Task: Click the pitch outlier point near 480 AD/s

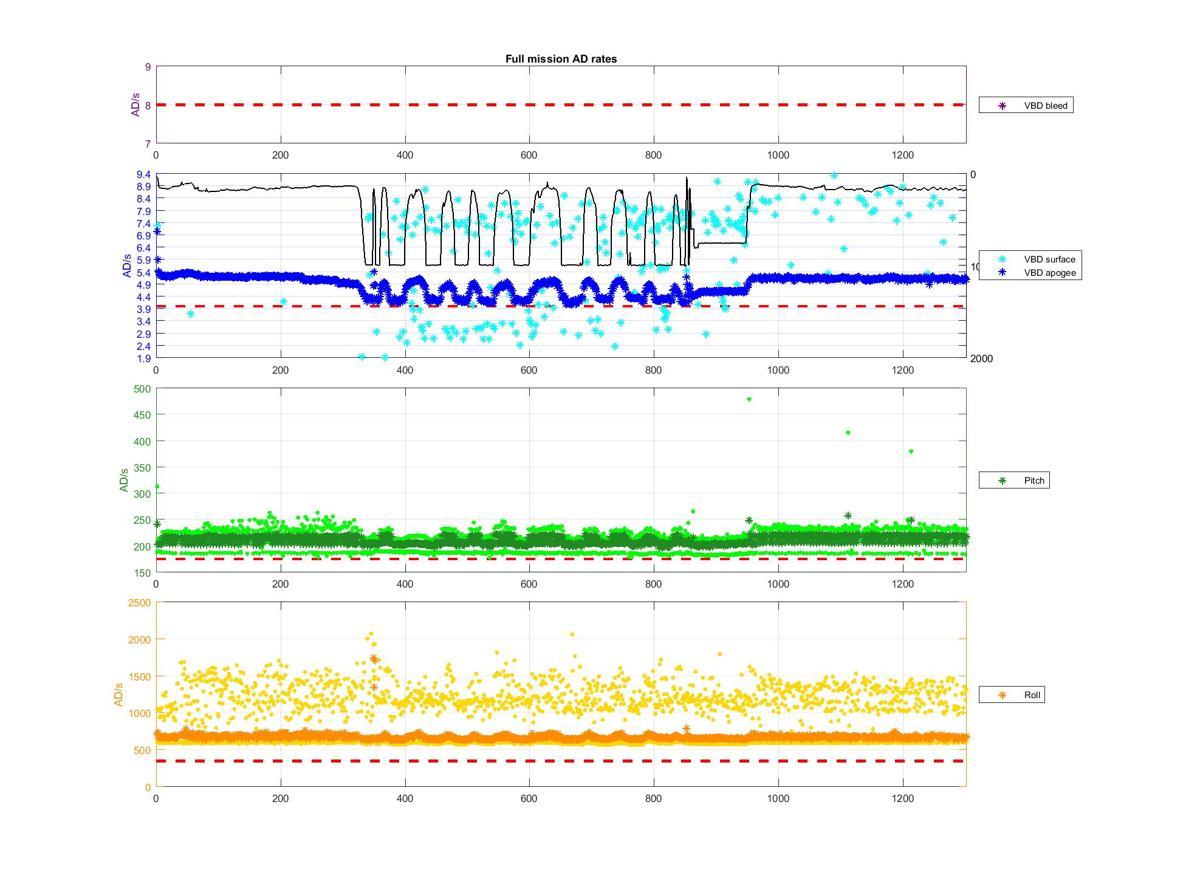Action: tap(748, 399)
